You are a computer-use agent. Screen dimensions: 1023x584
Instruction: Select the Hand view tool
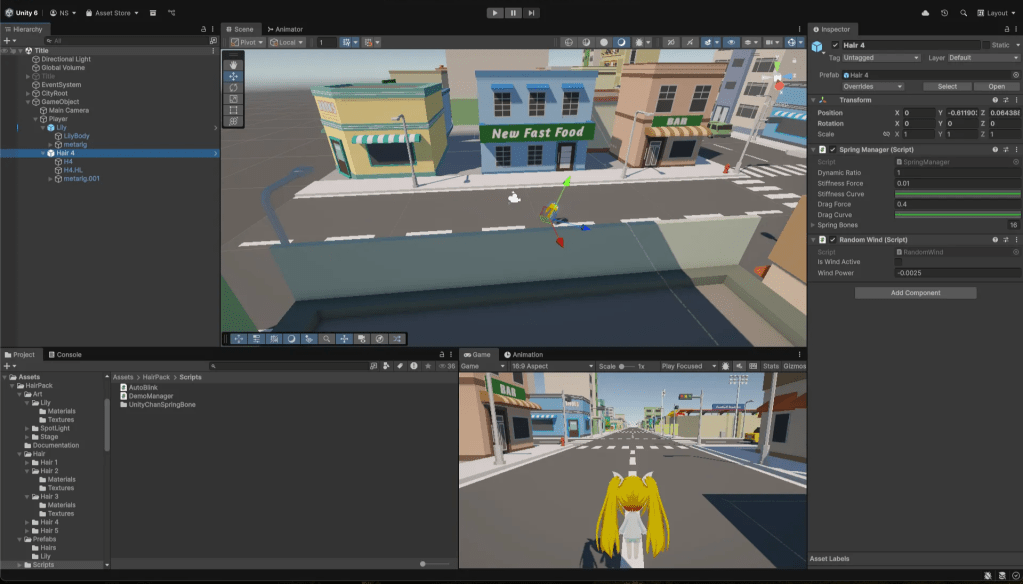coord(234,64)
